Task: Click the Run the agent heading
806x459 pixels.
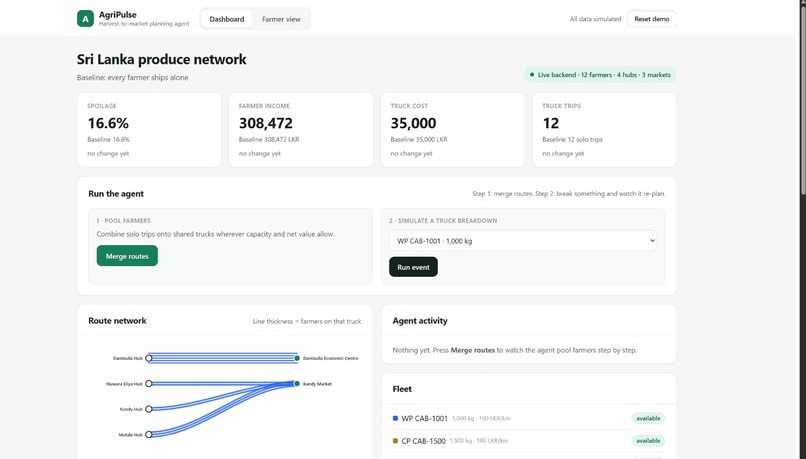Action: tap(116, 194)
